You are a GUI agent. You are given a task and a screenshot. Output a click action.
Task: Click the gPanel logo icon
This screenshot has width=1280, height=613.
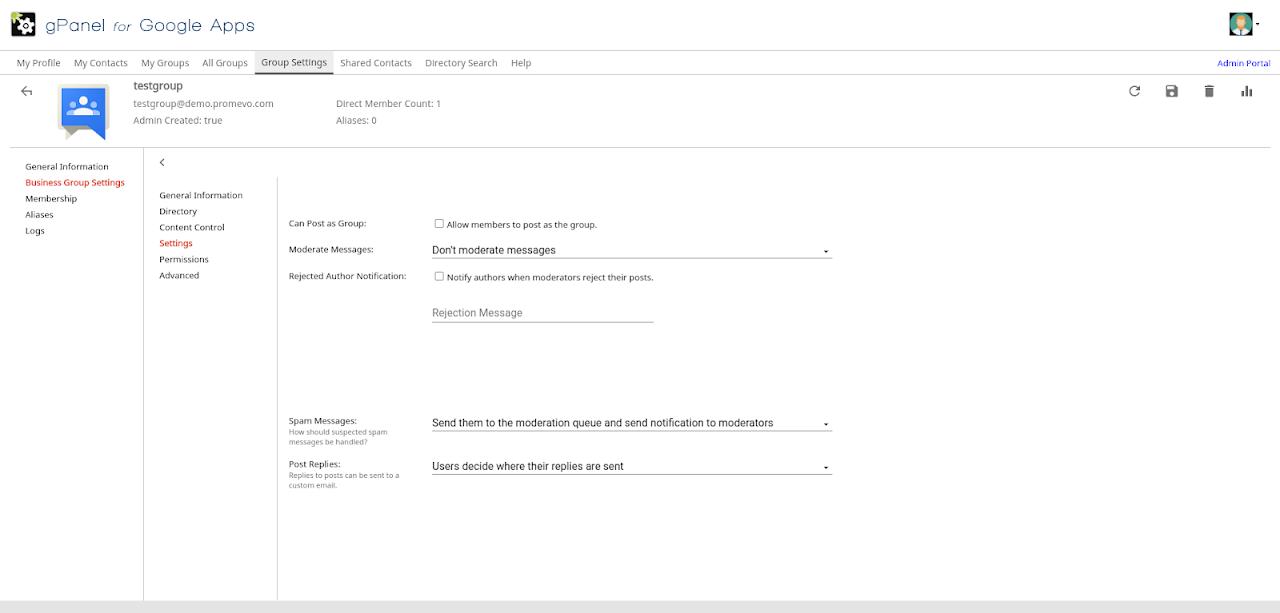point(23,25)
